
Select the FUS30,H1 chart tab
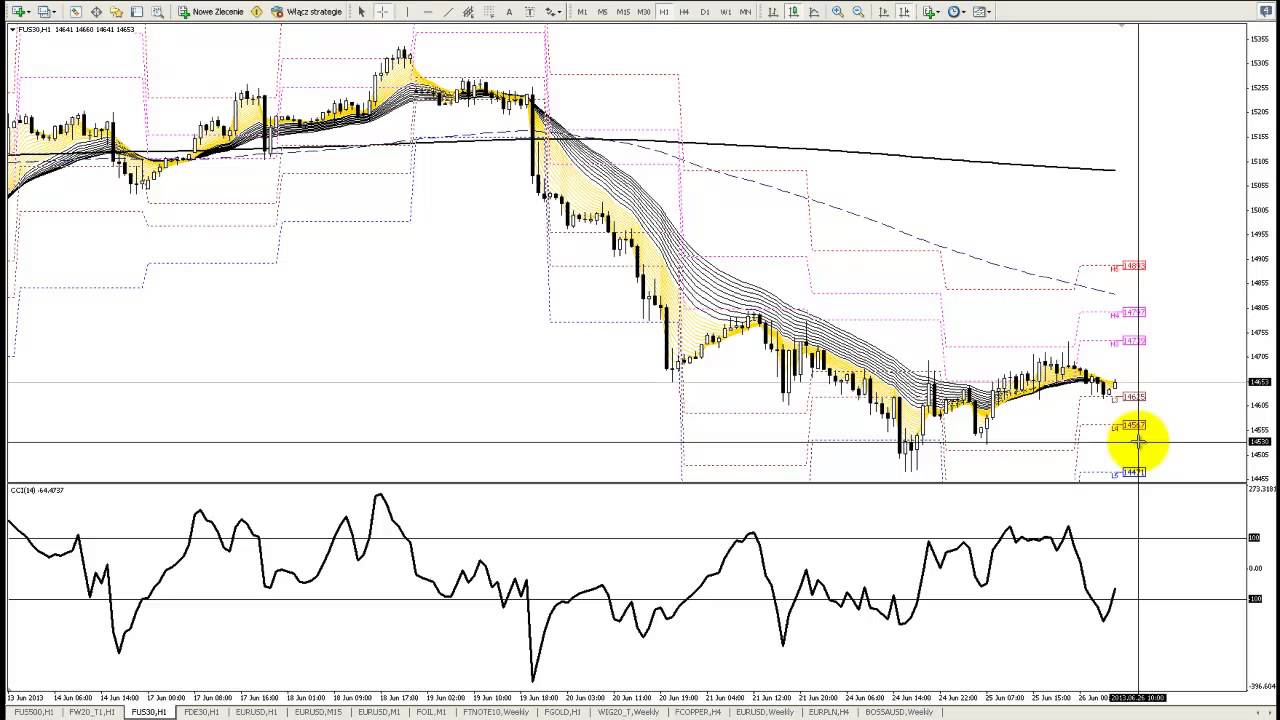tap(149, 712)
